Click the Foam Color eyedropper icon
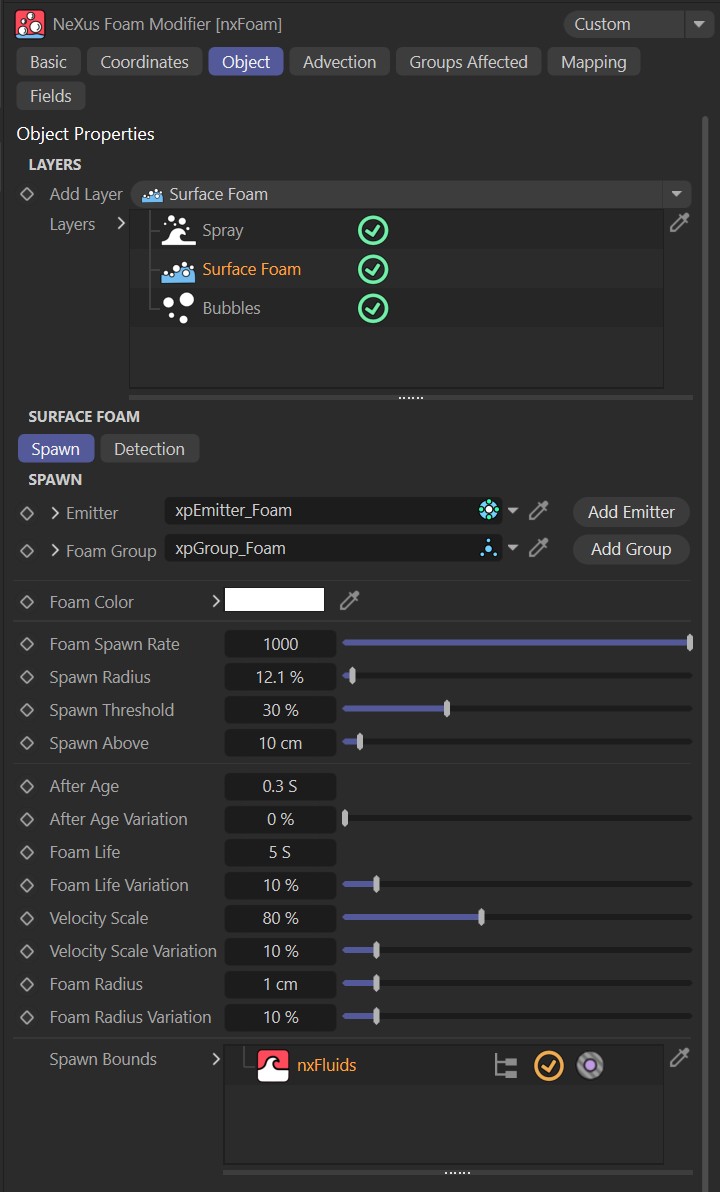 coord(349,600)
